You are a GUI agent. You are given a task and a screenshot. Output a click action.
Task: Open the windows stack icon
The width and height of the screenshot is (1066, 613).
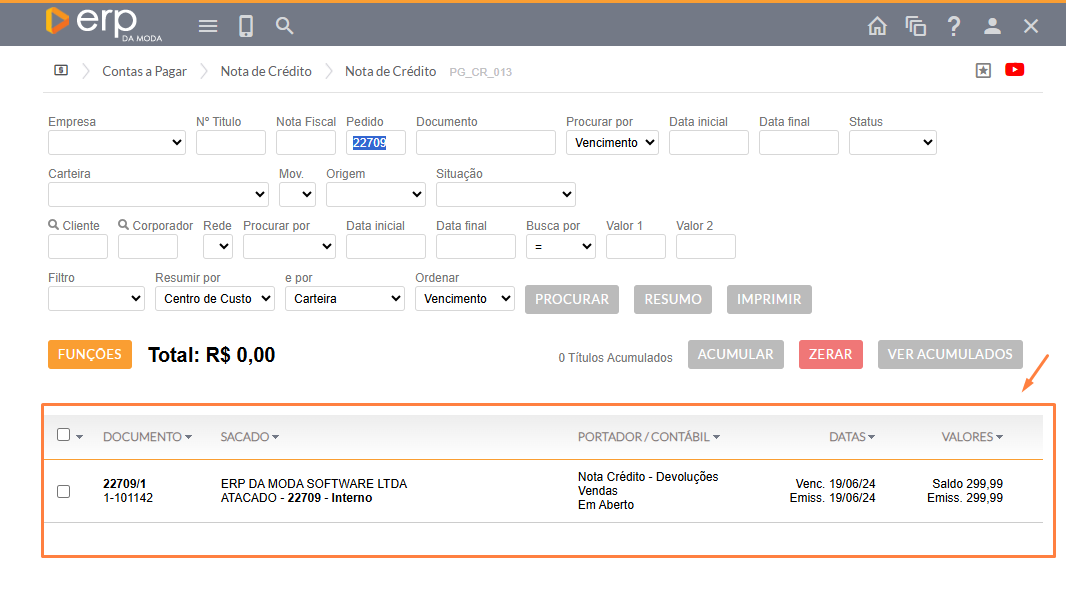tap(915, 26)
